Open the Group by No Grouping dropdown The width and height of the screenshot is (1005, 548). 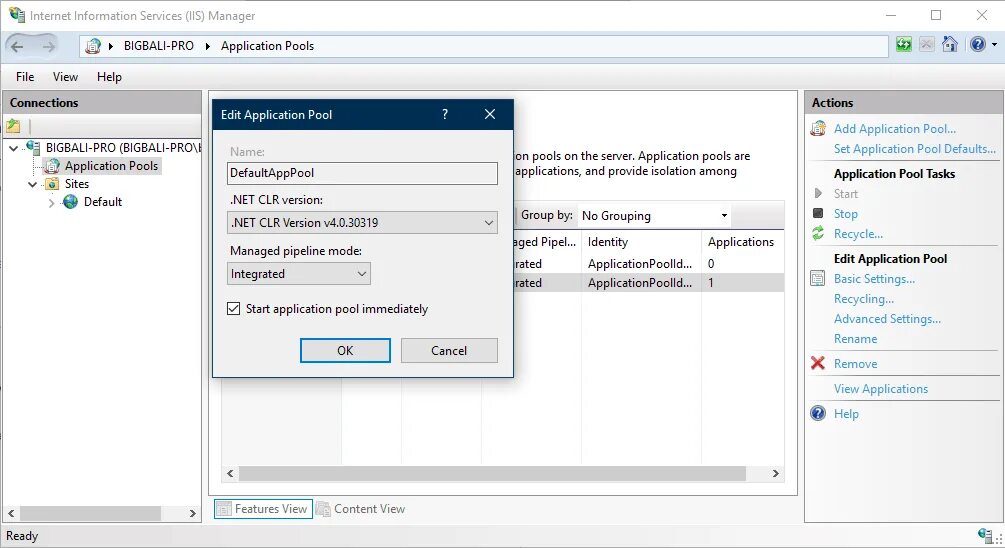[654, 216]
